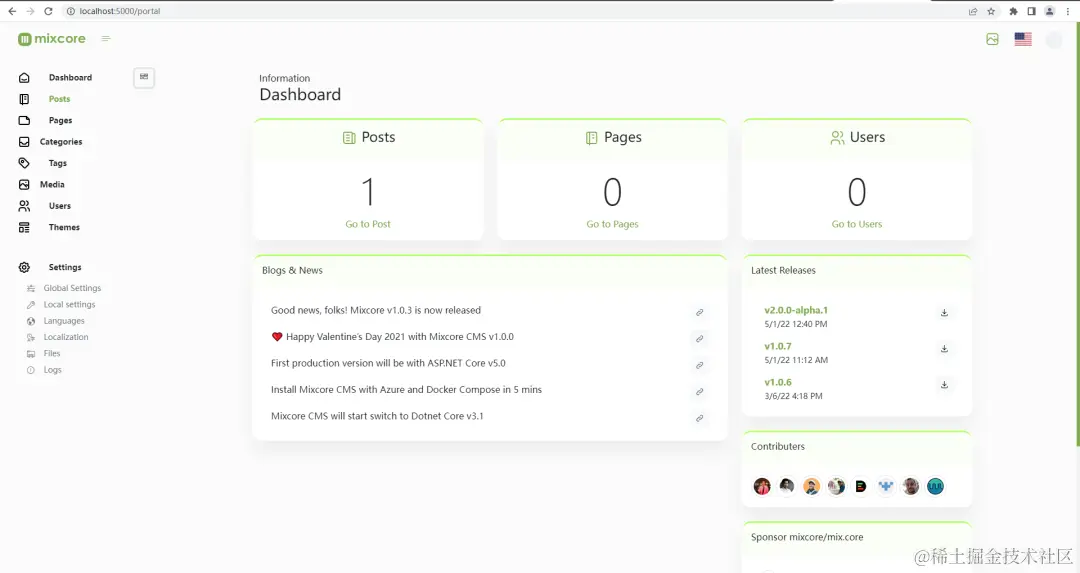Click the Settings gear icon
This screenshot has height=573, width=1080.
click(24, 267)
